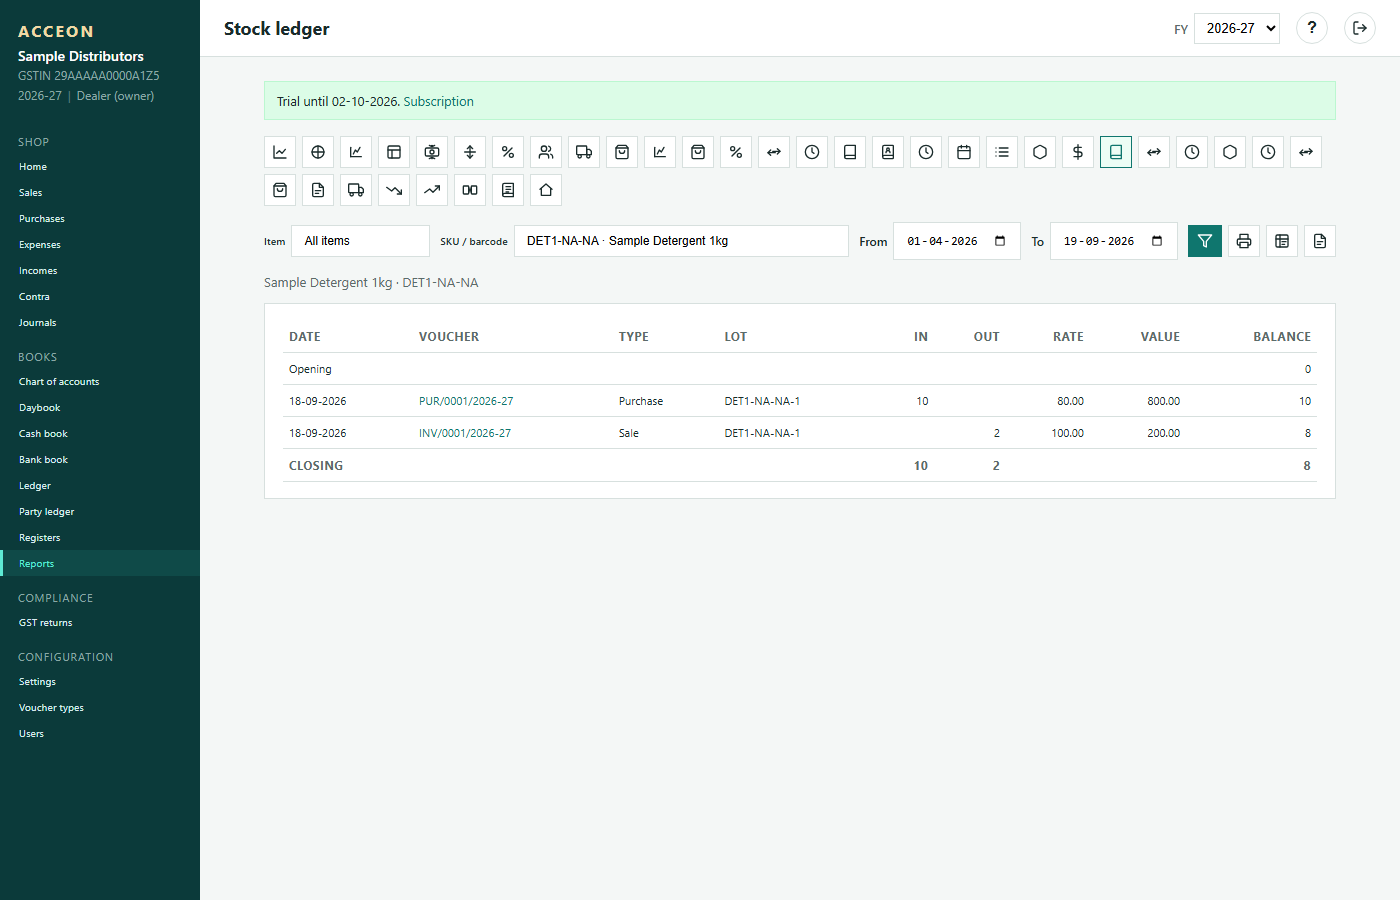Open the downward trend arrow report
Viewport: 1400px width, 900px height.
coord(394,190)
